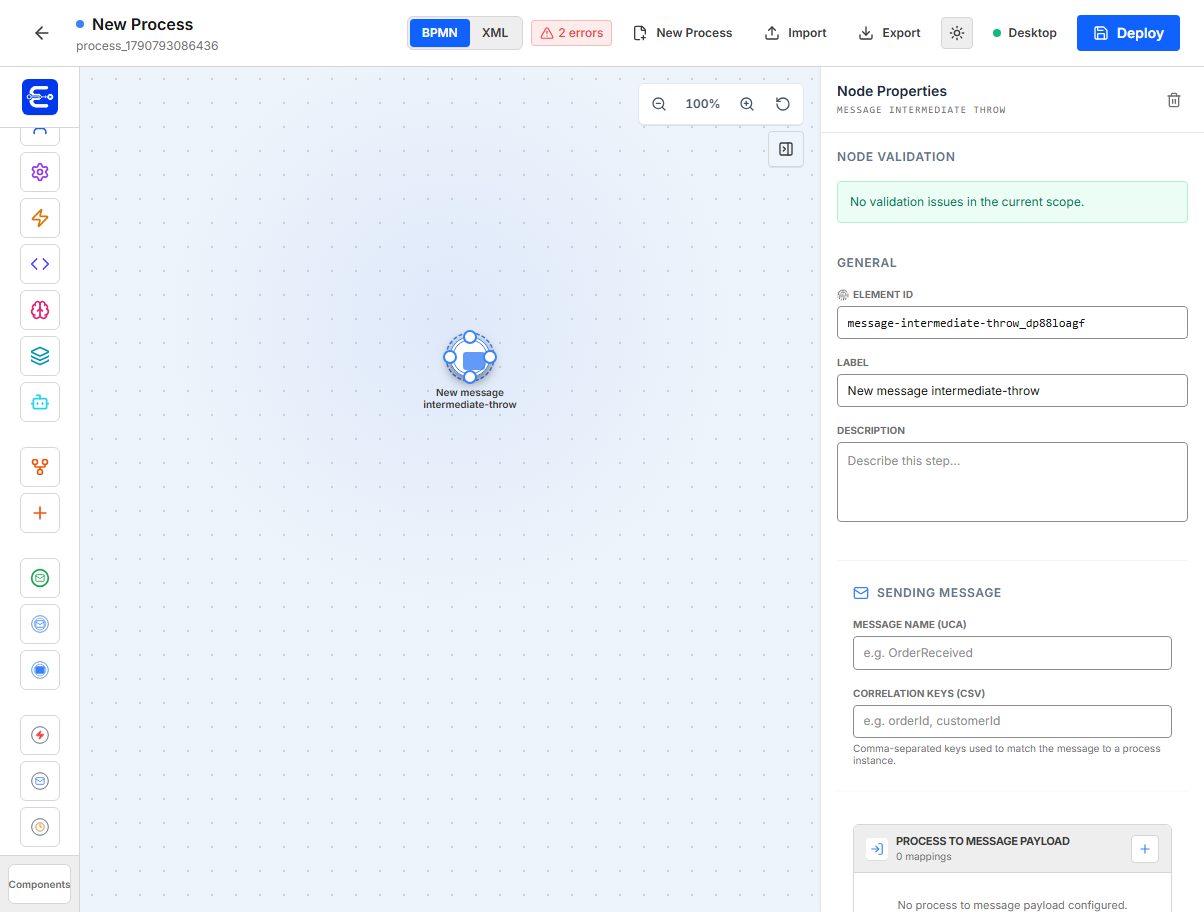
Task: Deploy the process
Action: 1128,33
